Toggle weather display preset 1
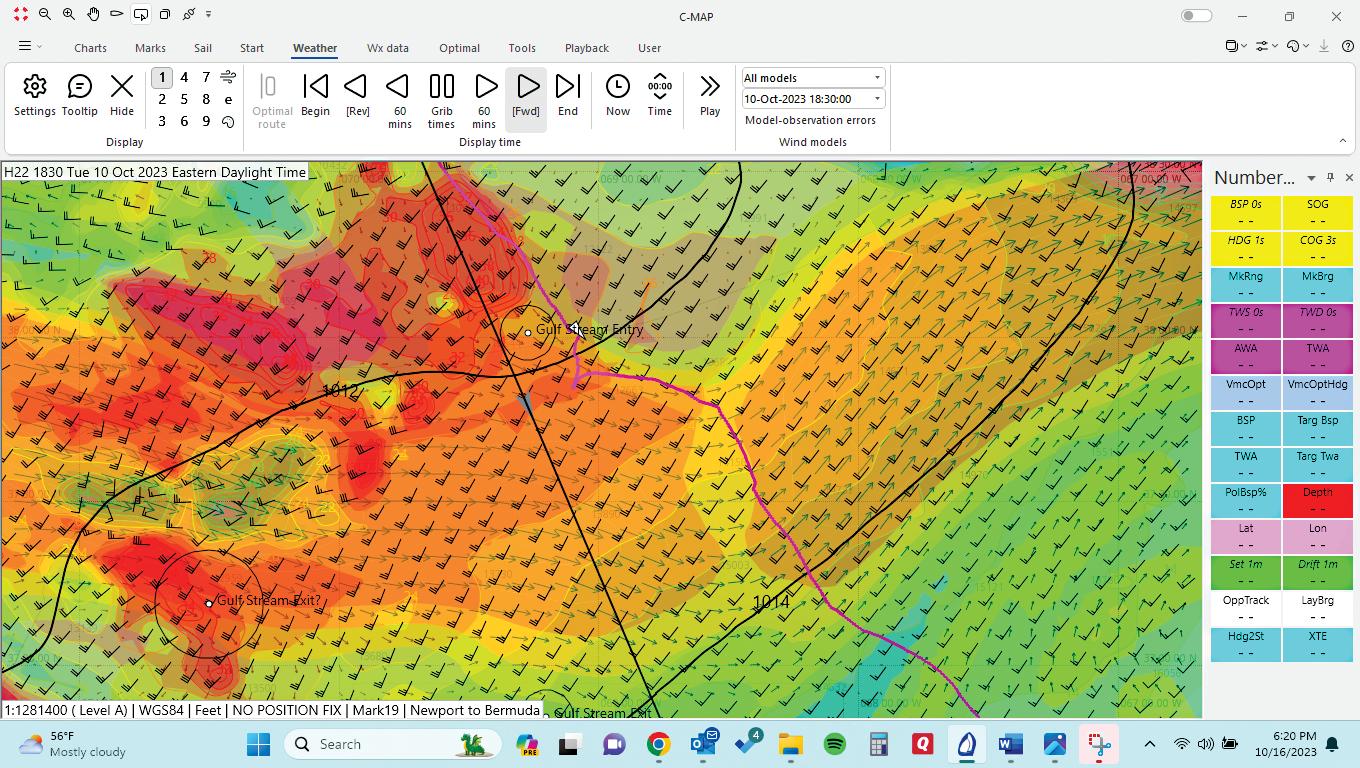Image resolution: width=1360 pixels, height=768 pixels. [x=162, y=77]
